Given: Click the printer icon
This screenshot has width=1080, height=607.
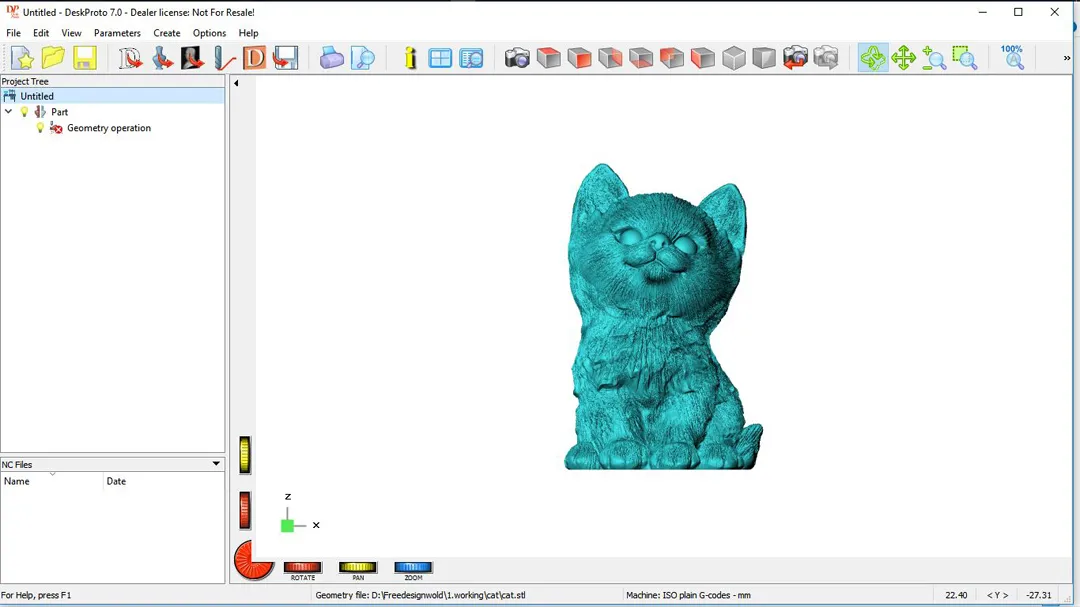Looking at the screenshot, I should point(331,58).
